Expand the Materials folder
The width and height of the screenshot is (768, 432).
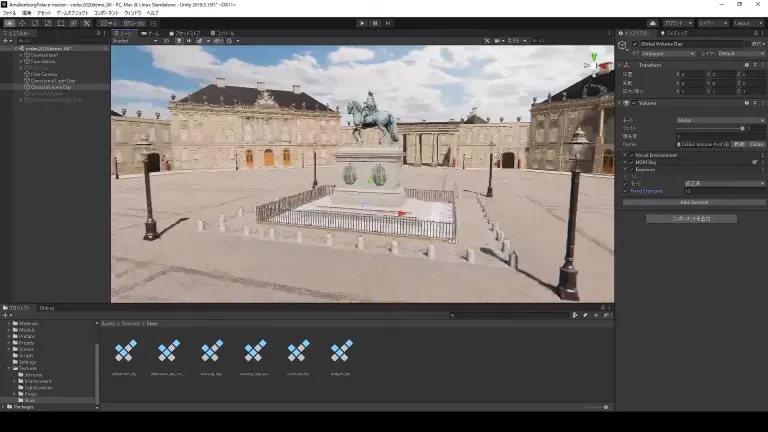(9, 324)
